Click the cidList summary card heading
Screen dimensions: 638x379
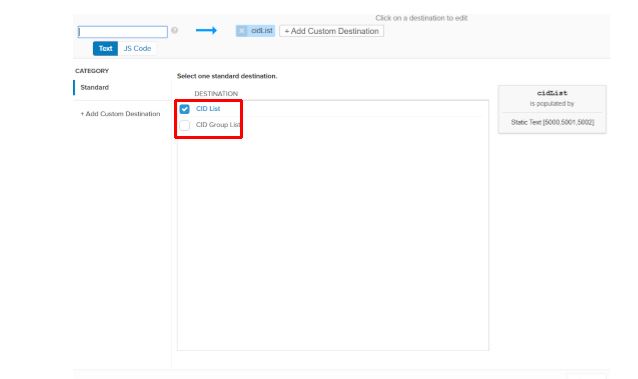pyautogui.click(x=552, y=93)
